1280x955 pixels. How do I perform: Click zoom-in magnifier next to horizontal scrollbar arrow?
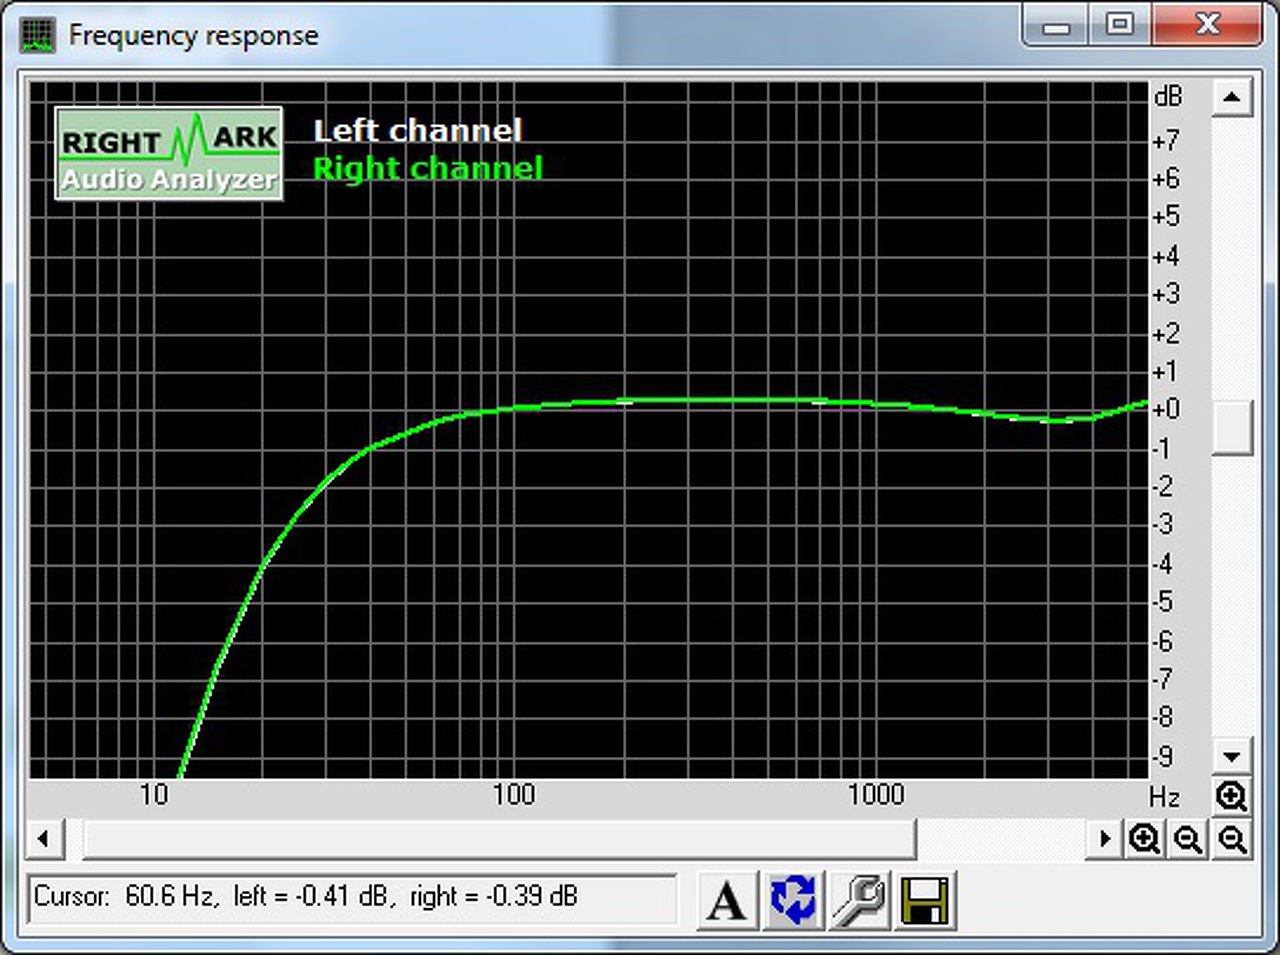(1144, 839)
